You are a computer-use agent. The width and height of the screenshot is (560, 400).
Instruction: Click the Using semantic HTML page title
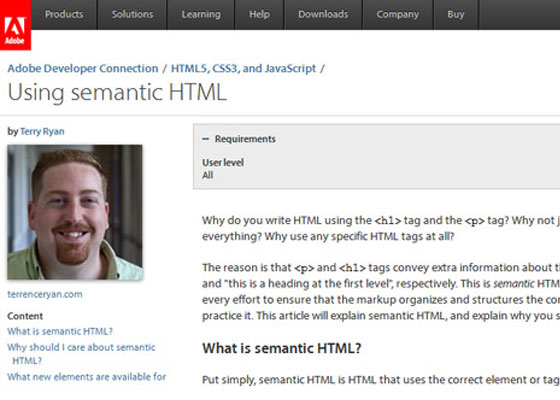[117, 93]
